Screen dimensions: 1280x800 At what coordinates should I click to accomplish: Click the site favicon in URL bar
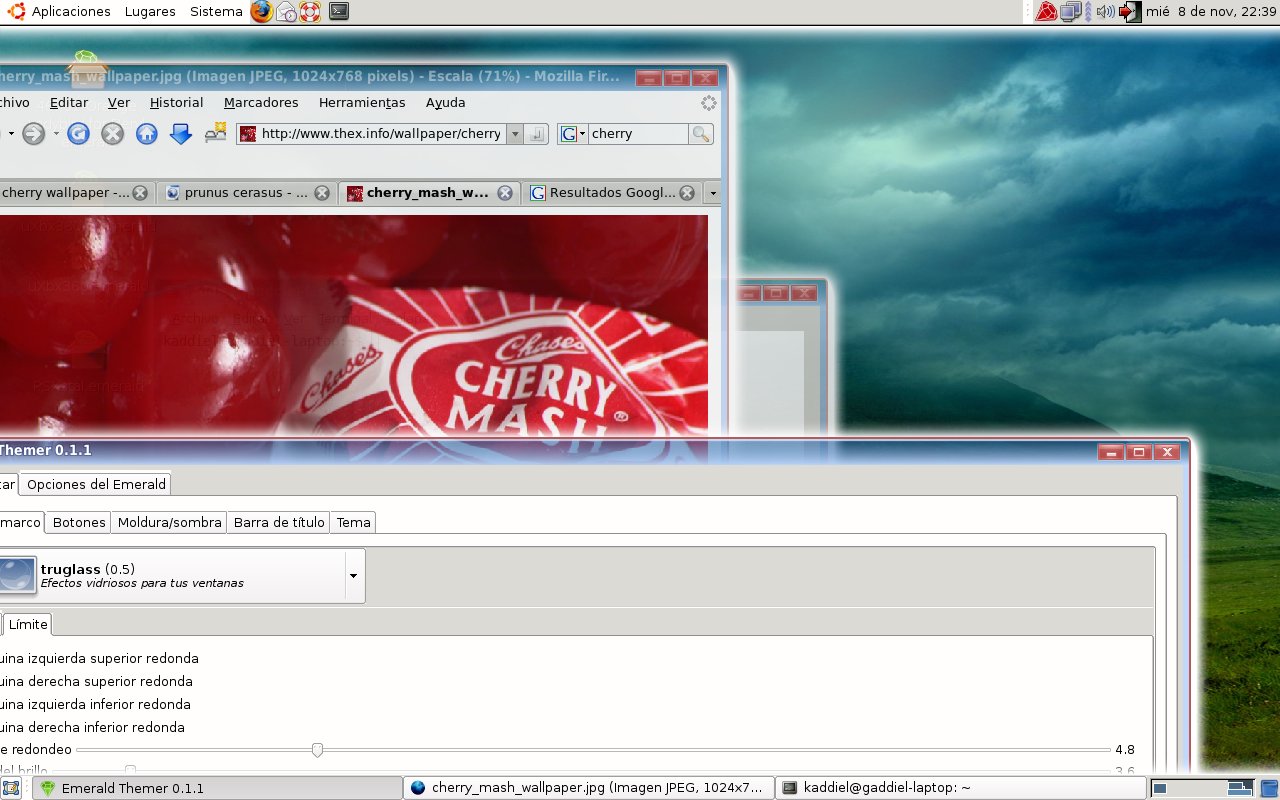[x=248, y=133]
